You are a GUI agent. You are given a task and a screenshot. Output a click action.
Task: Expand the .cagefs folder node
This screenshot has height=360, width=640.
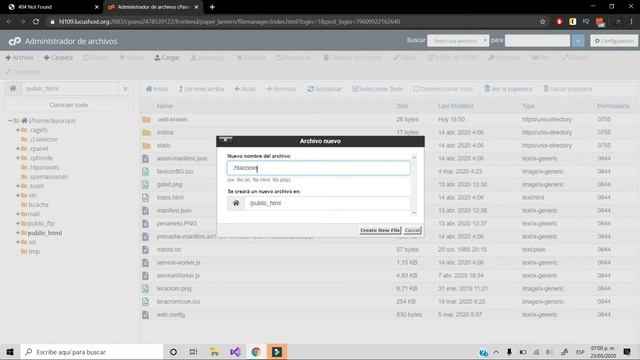[x=18, y=130]
